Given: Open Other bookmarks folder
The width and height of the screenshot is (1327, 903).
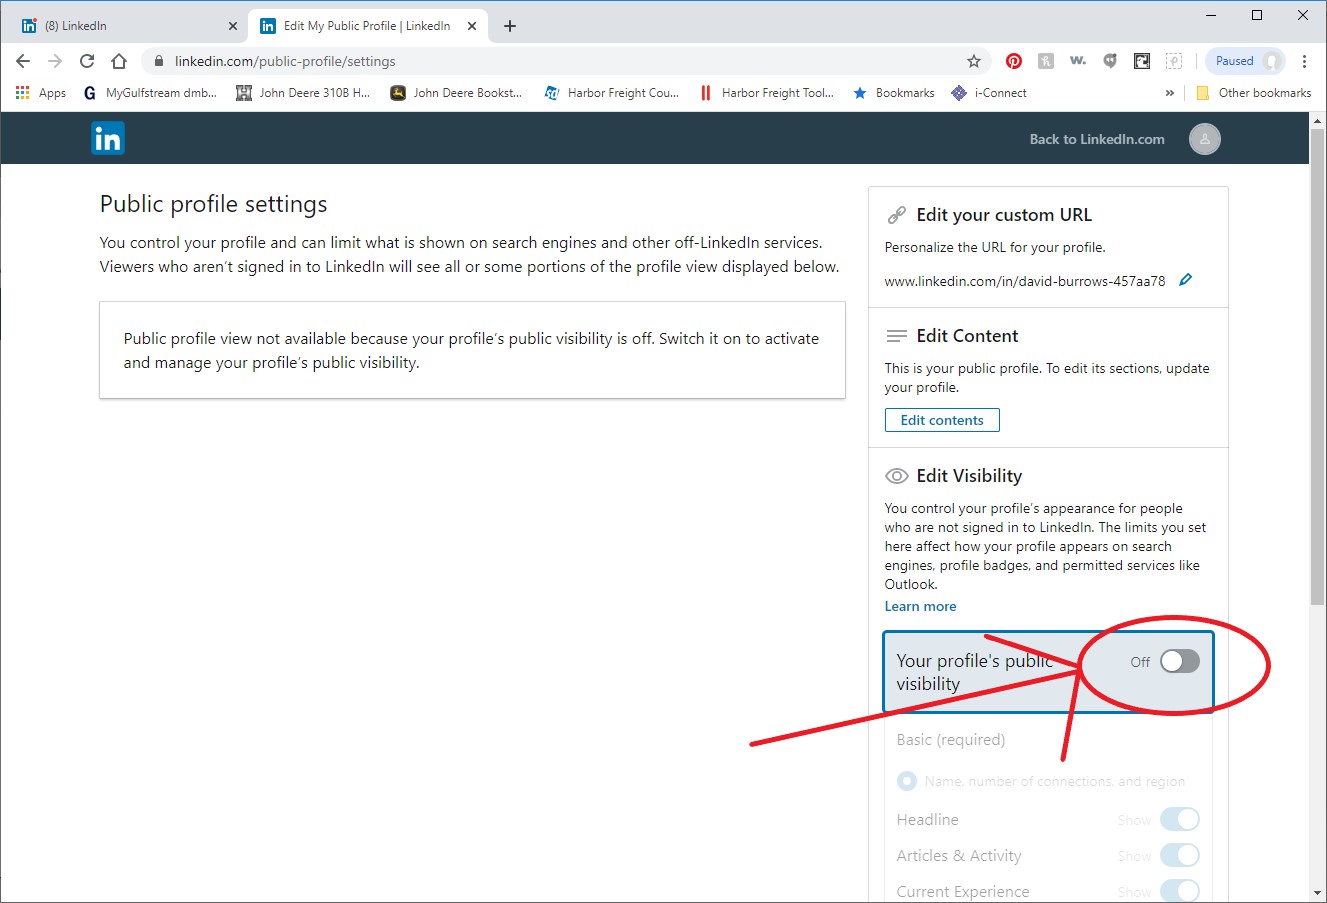Looking at the screenshot, I should 1254,93.
